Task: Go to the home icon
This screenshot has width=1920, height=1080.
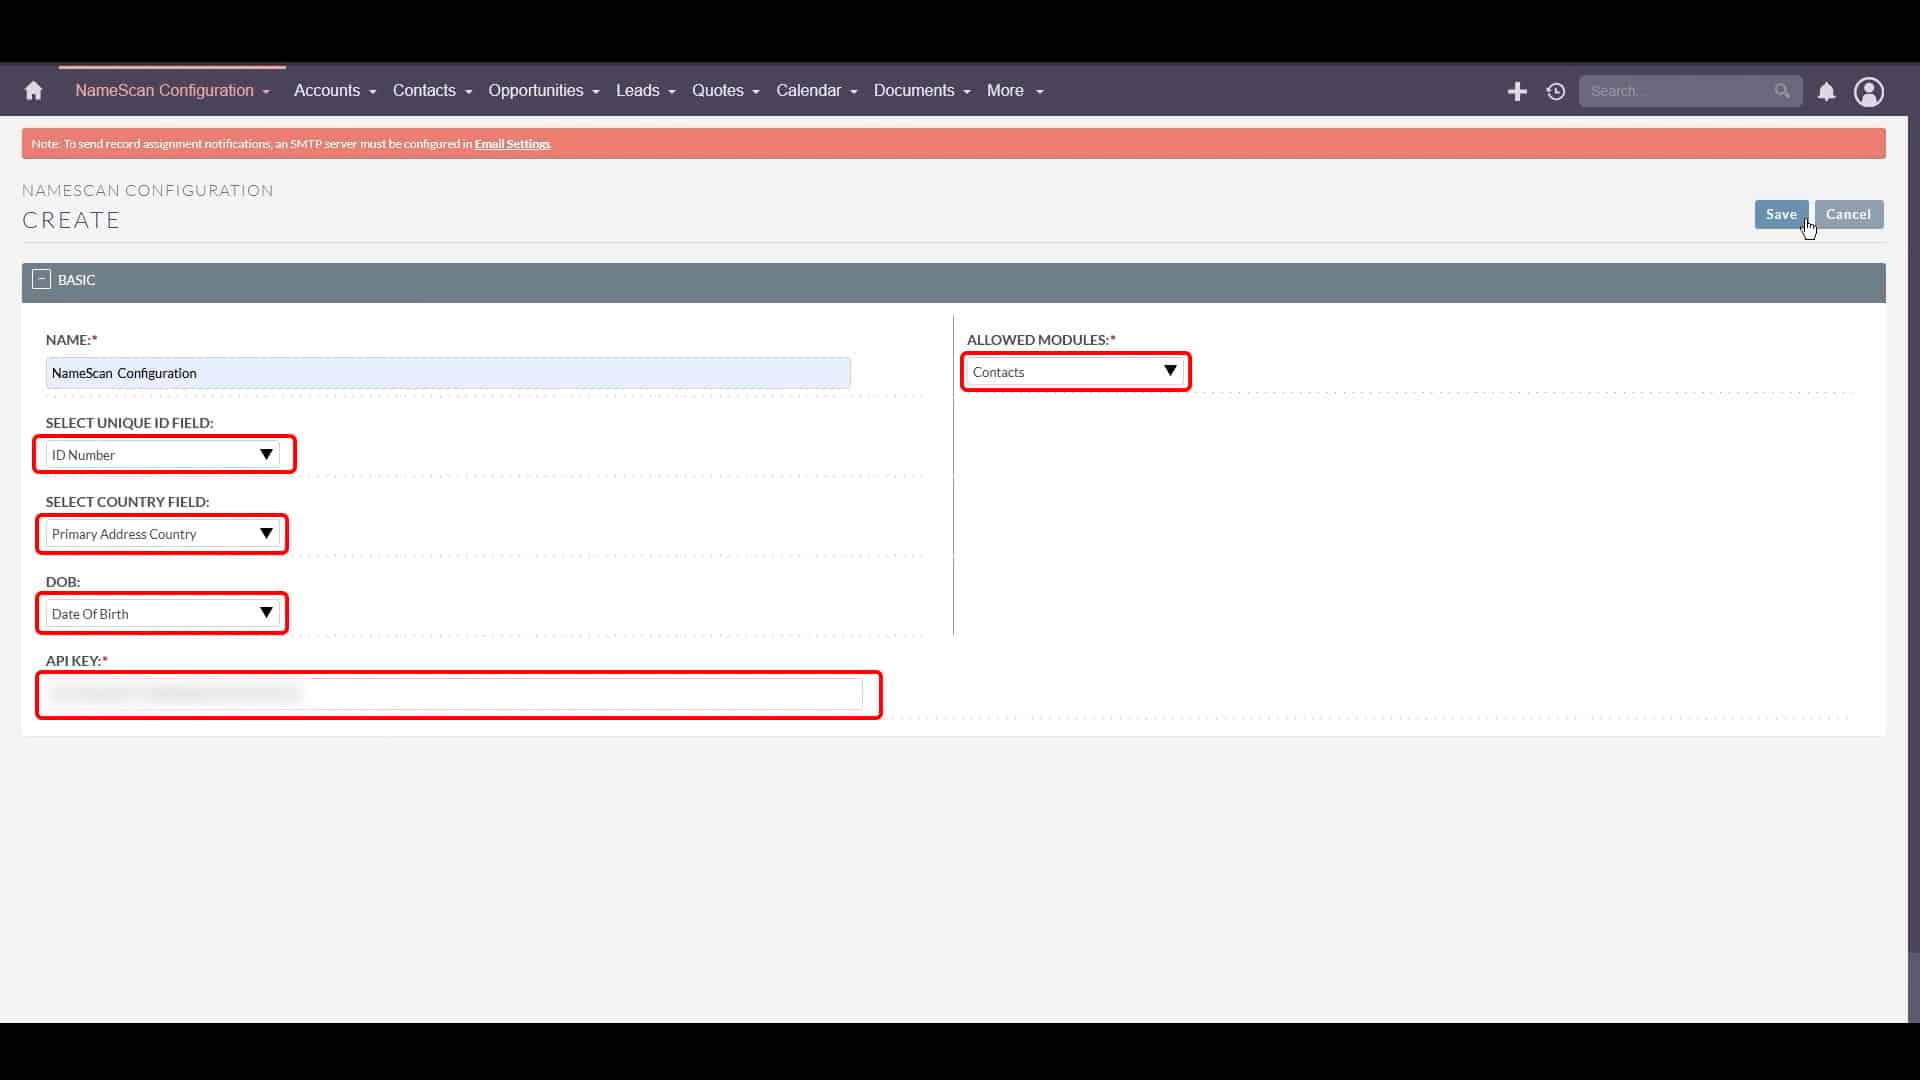Action: (x=33, y=91)
